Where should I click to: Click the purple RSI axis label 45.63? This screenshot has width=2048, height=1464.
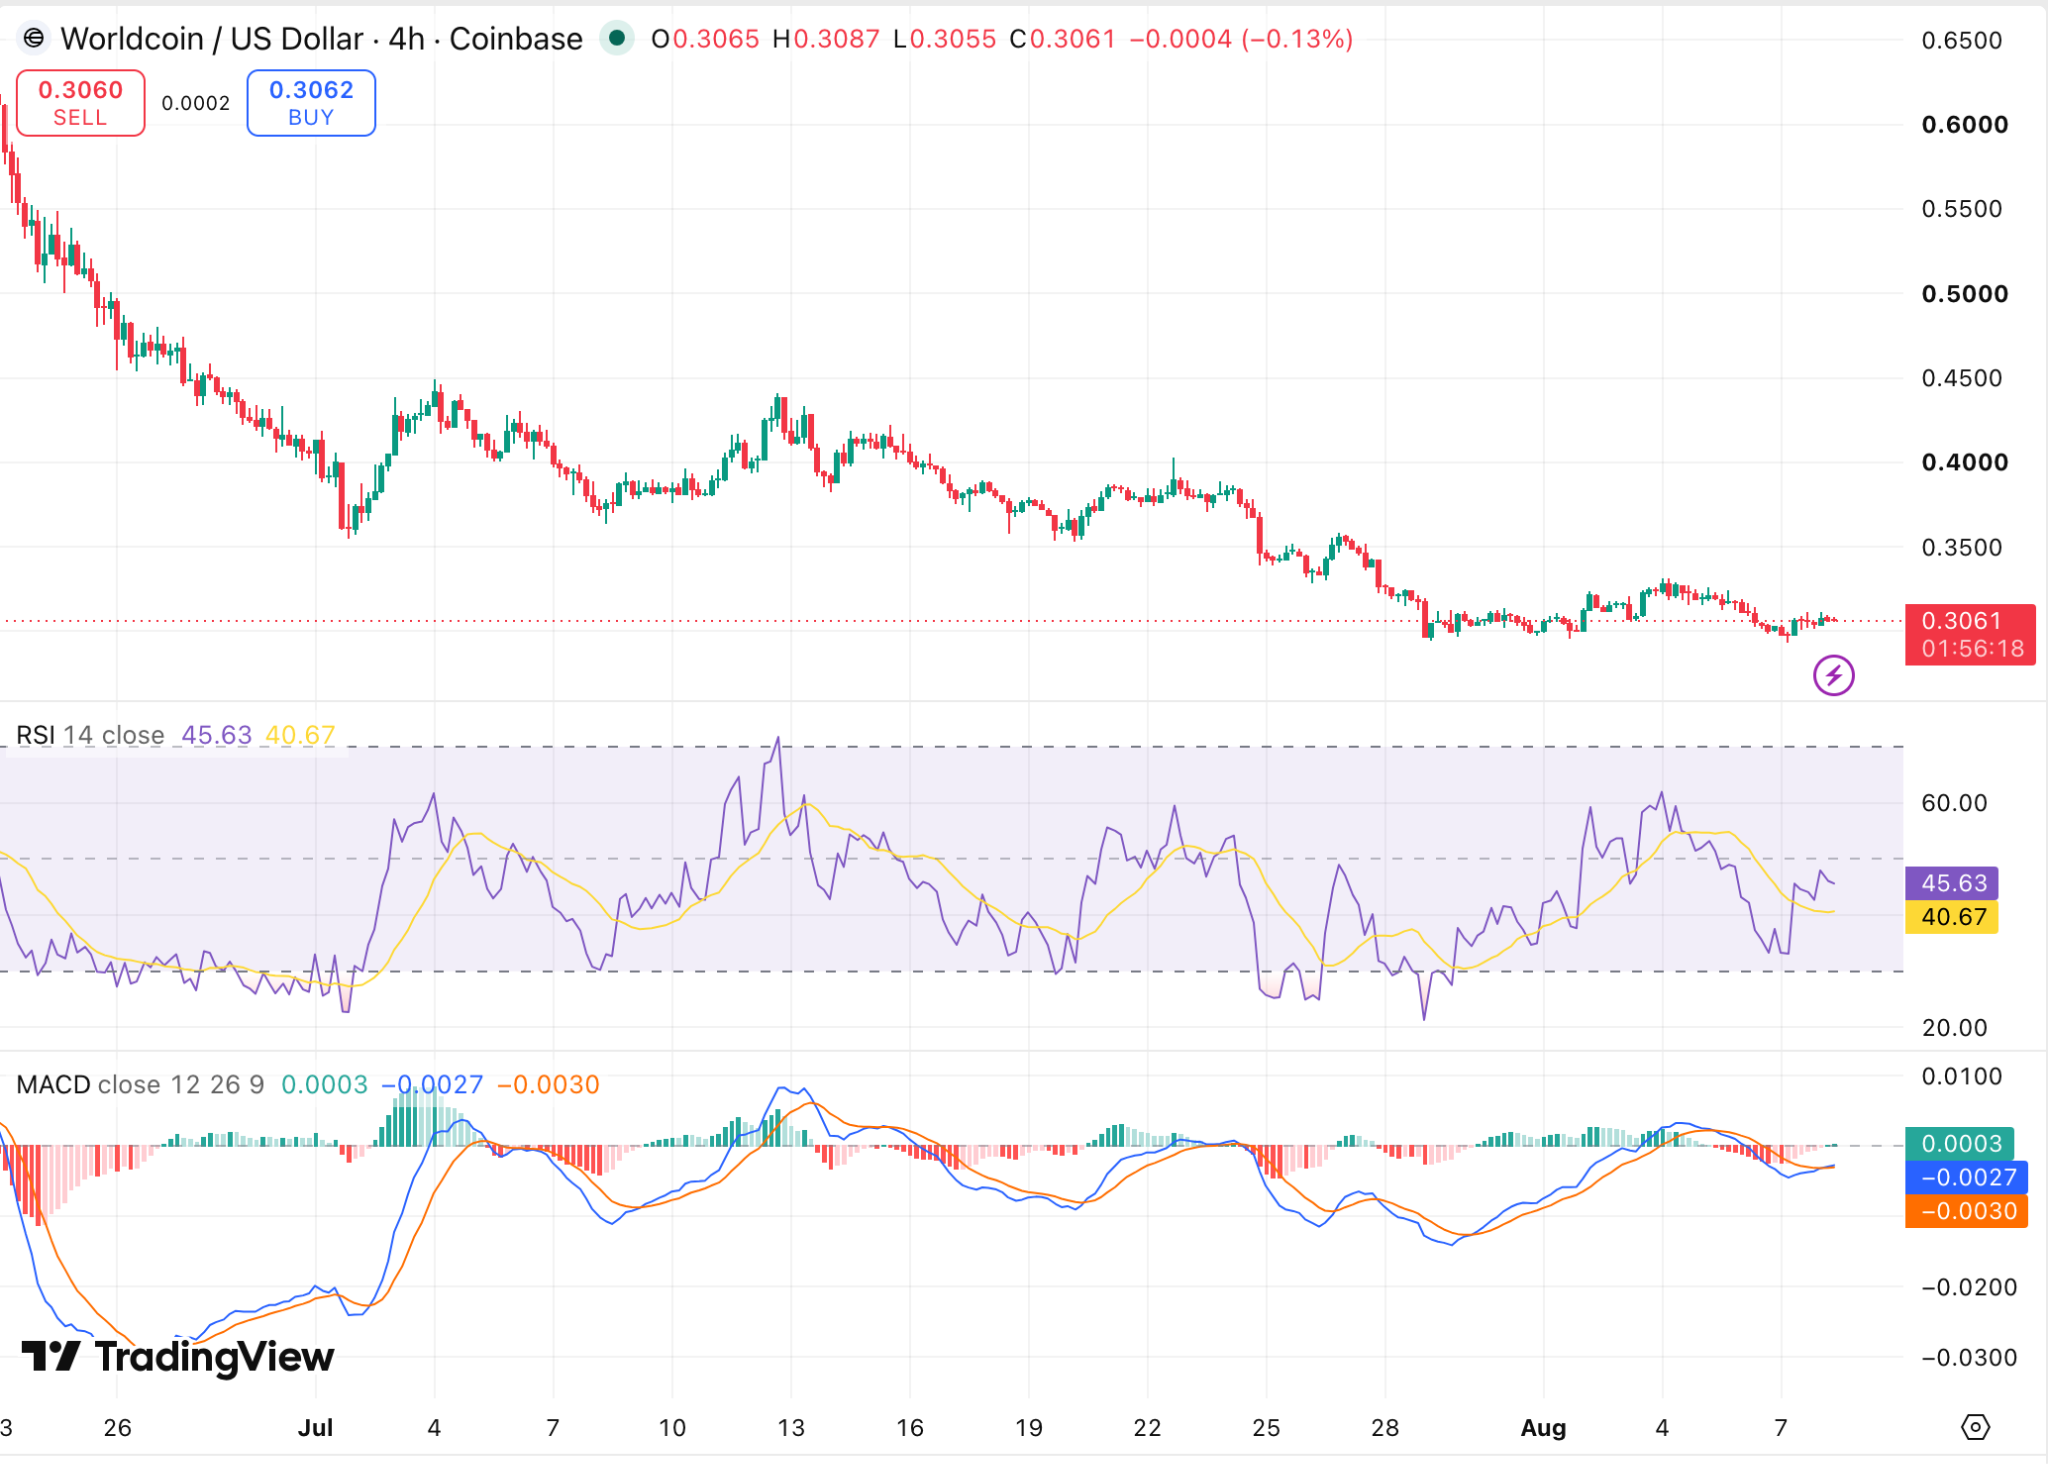coord(1953,883)
